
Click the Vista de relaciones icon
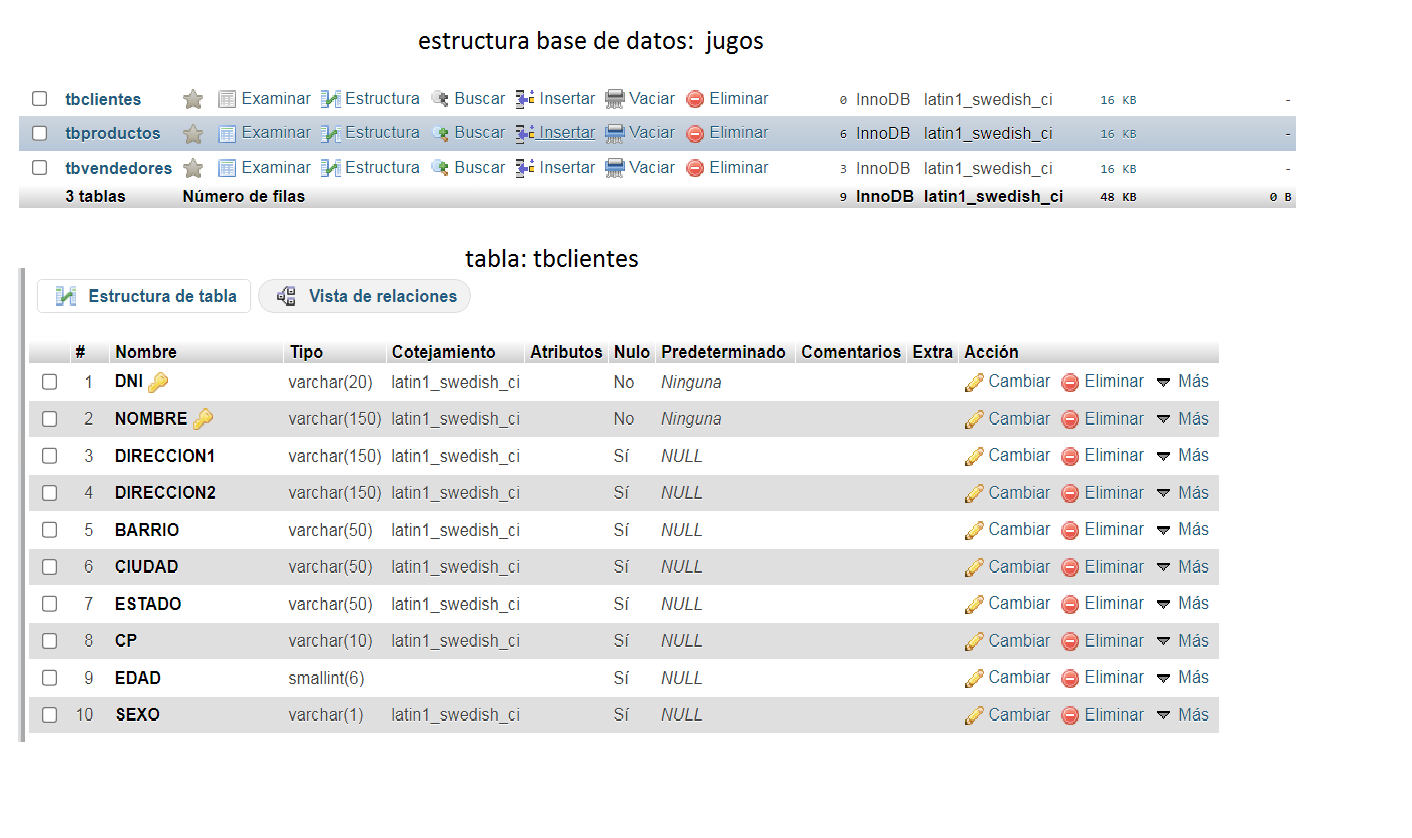coord(286,296)
